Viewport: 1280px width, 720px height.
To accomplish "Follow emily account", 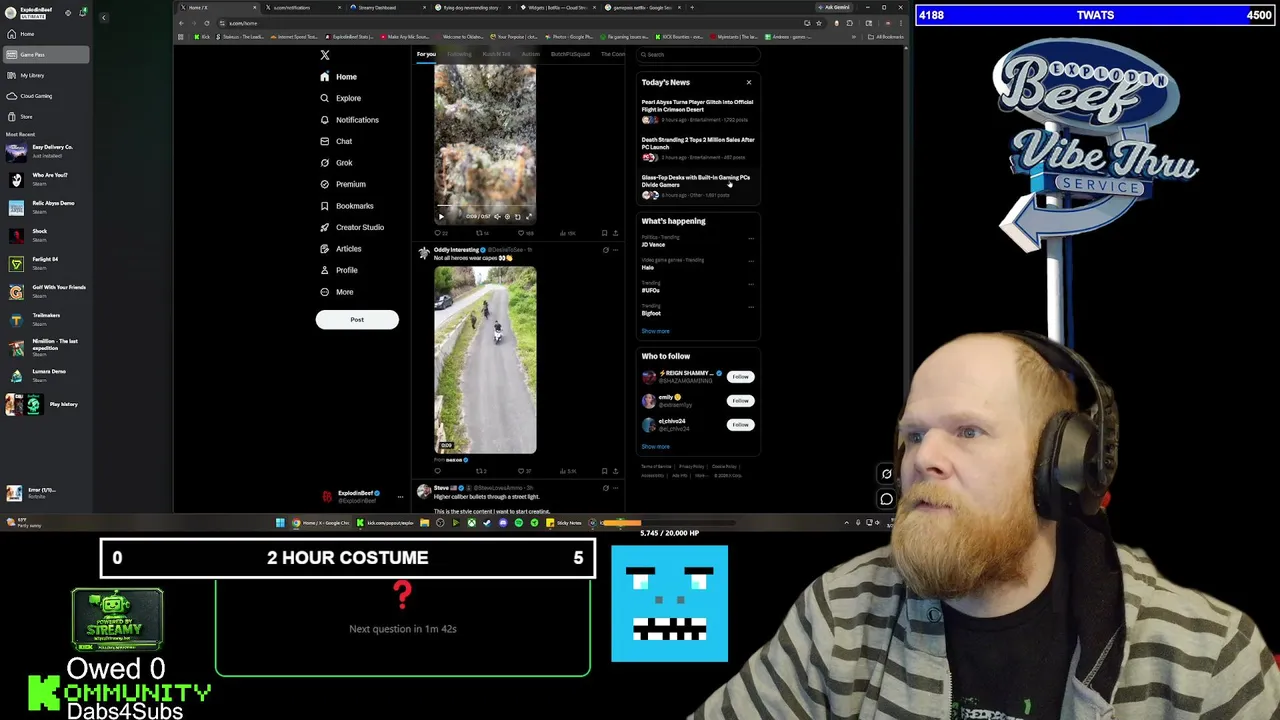I will tap(740, 401).
